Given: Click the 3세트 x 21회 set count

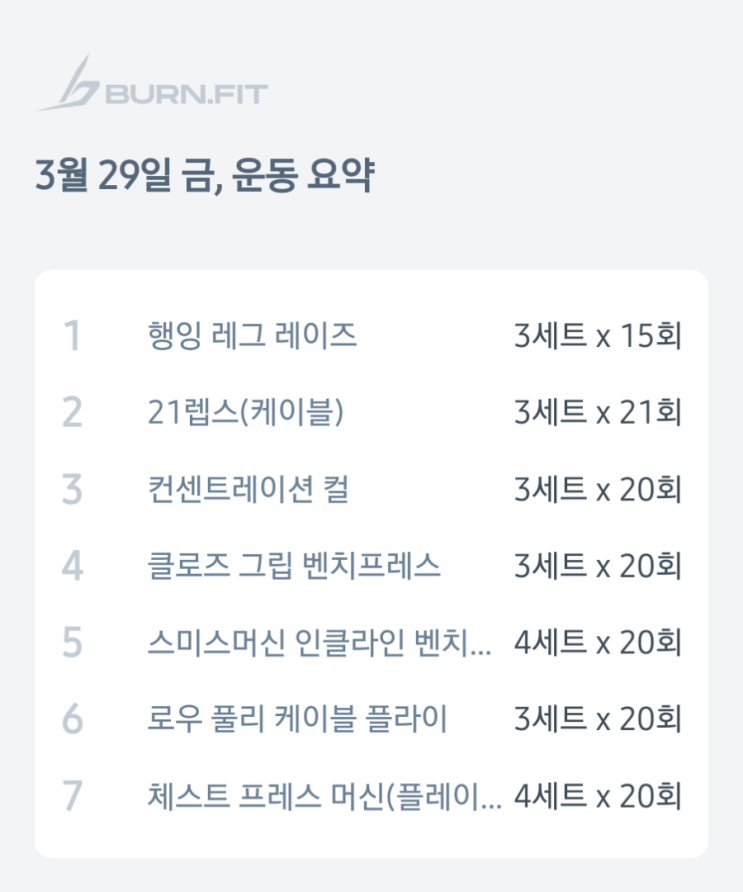Looking at the screenshot, I should click(x=597, y=412).
